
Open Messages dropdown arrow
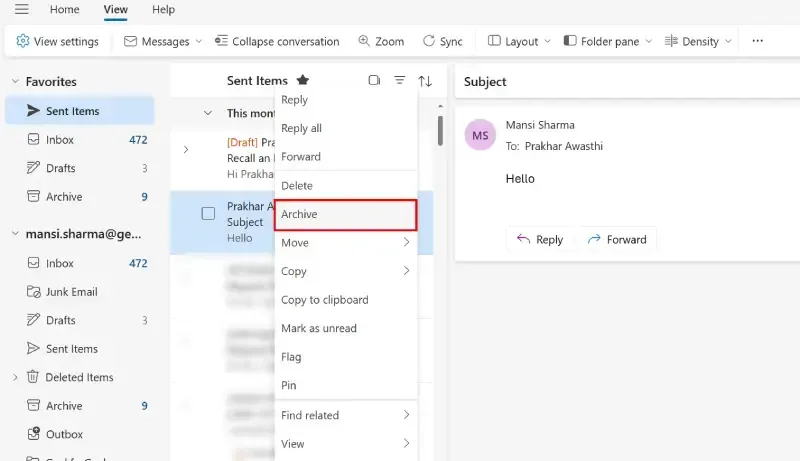coord(199,41)
